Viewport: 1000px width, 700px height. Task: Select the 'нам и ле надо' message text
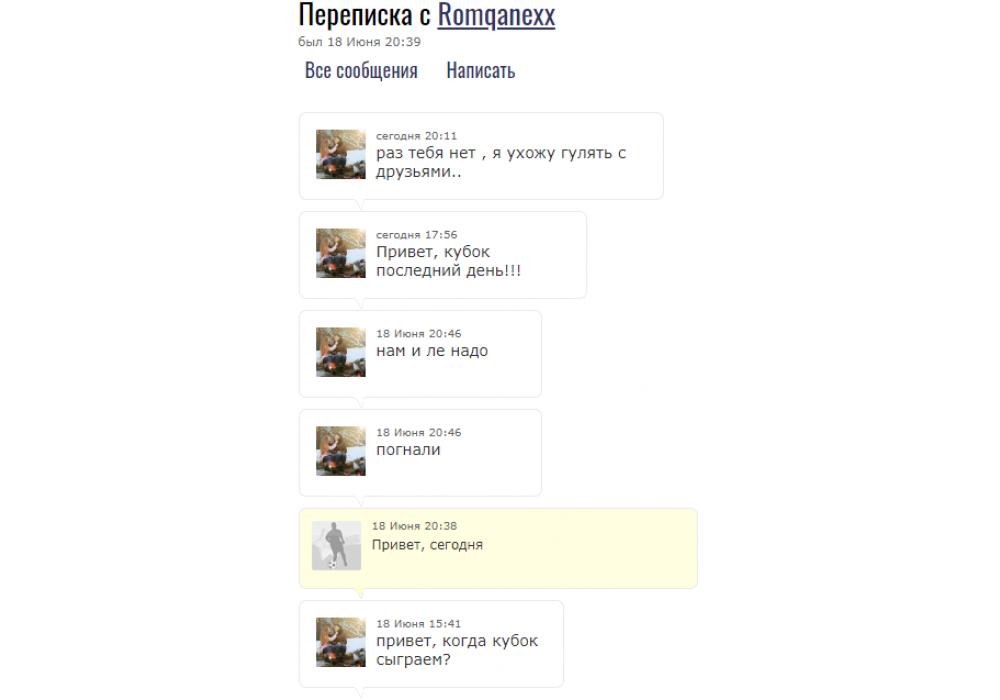pos(432,351)
